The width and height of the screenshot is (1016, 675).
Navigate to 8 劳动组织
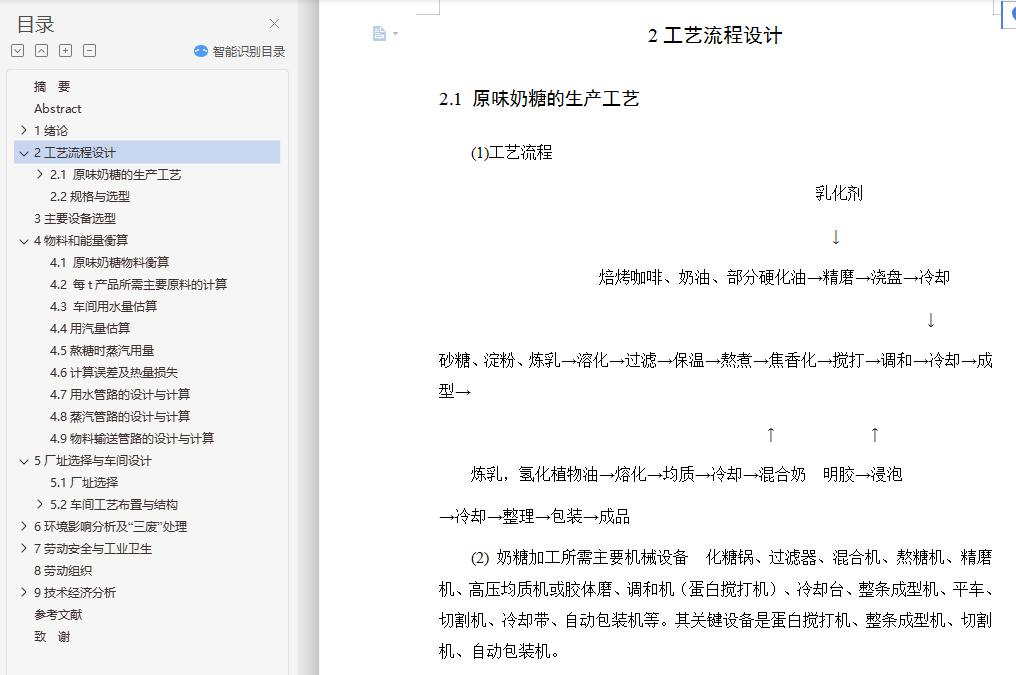pyautogui.click(x=63, y=571)
